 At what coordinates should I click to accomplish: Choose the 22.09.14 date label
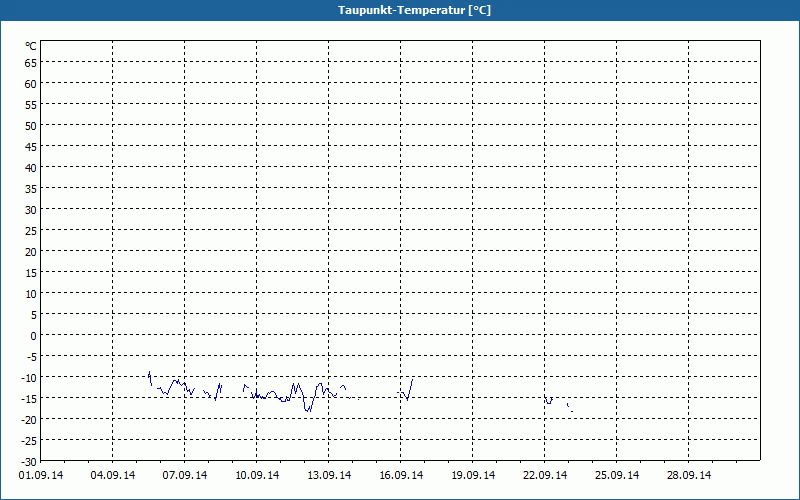pyautogui.click(x=545, y=475)
